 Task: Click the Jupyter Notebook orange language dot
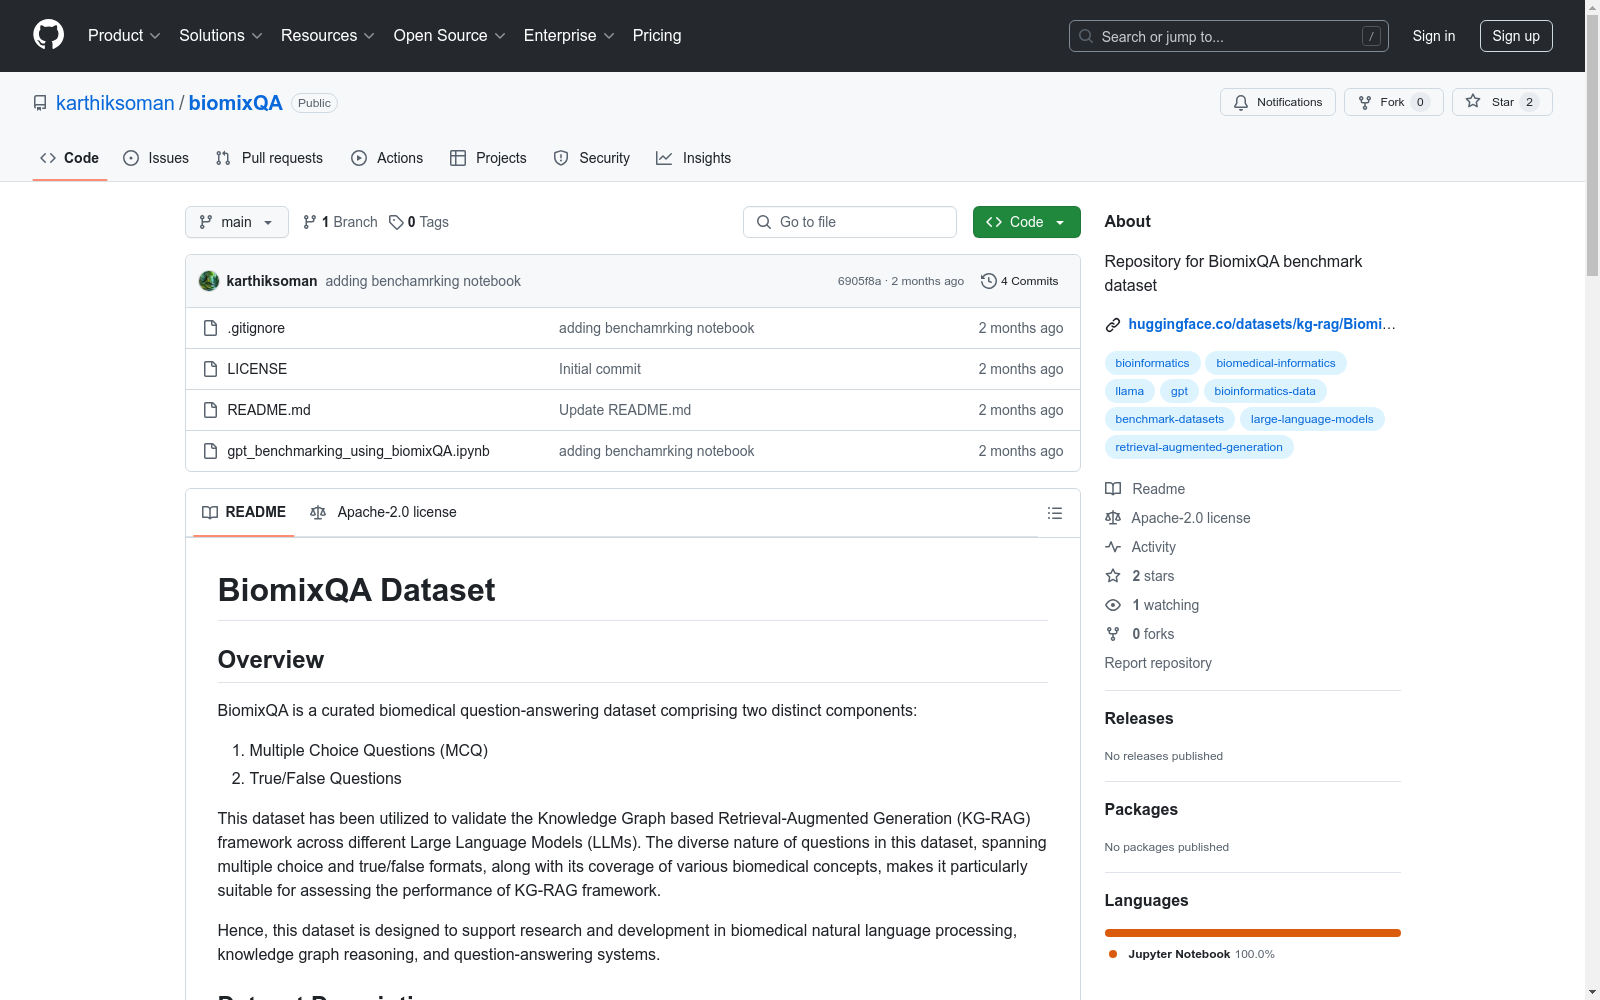pyautogui.click(x=1113, y=954)
